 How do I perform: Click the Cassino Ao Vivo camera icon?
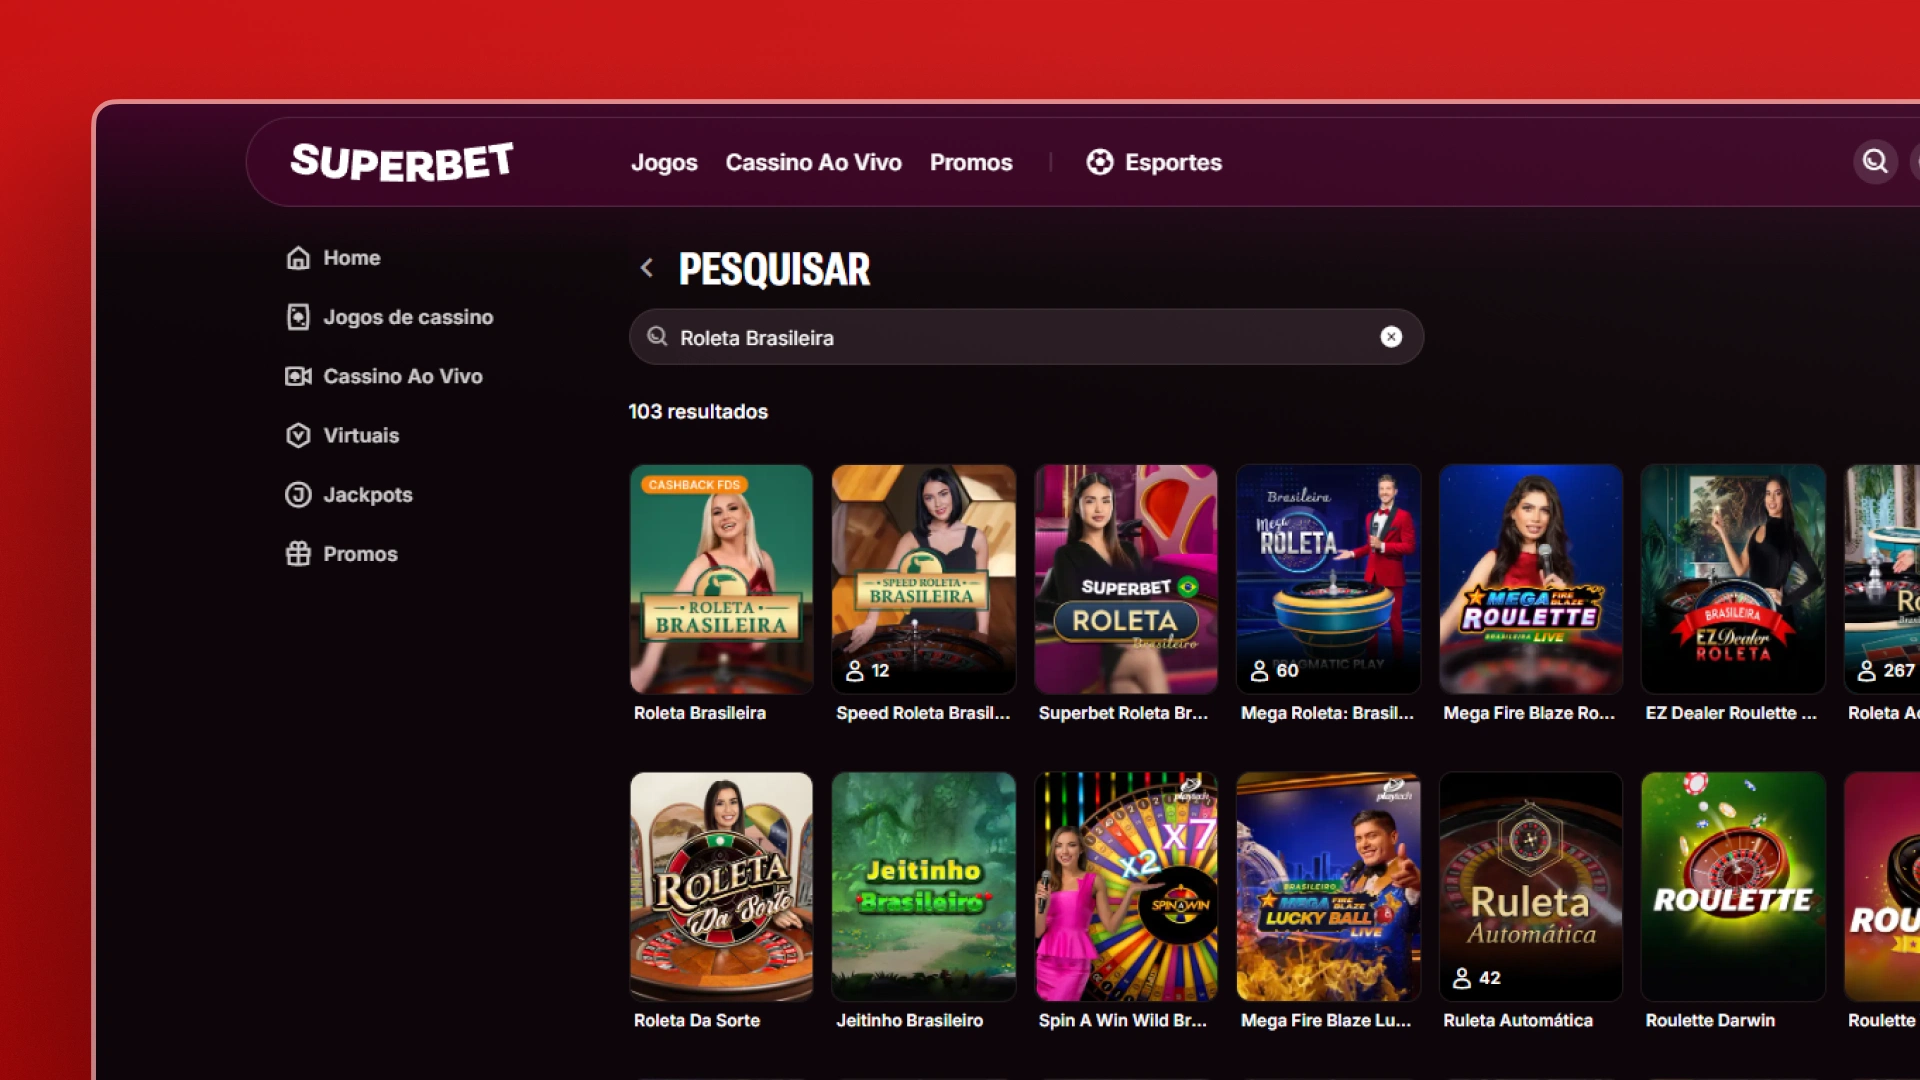[x=298, y=376]
